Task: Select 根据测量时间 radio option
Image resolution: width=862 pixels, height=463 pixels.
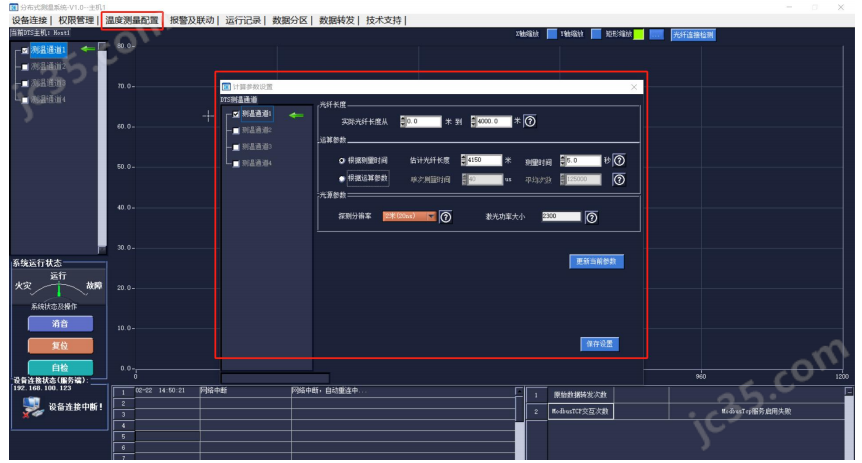Action: pyautogui.click(x=342, y=161)
